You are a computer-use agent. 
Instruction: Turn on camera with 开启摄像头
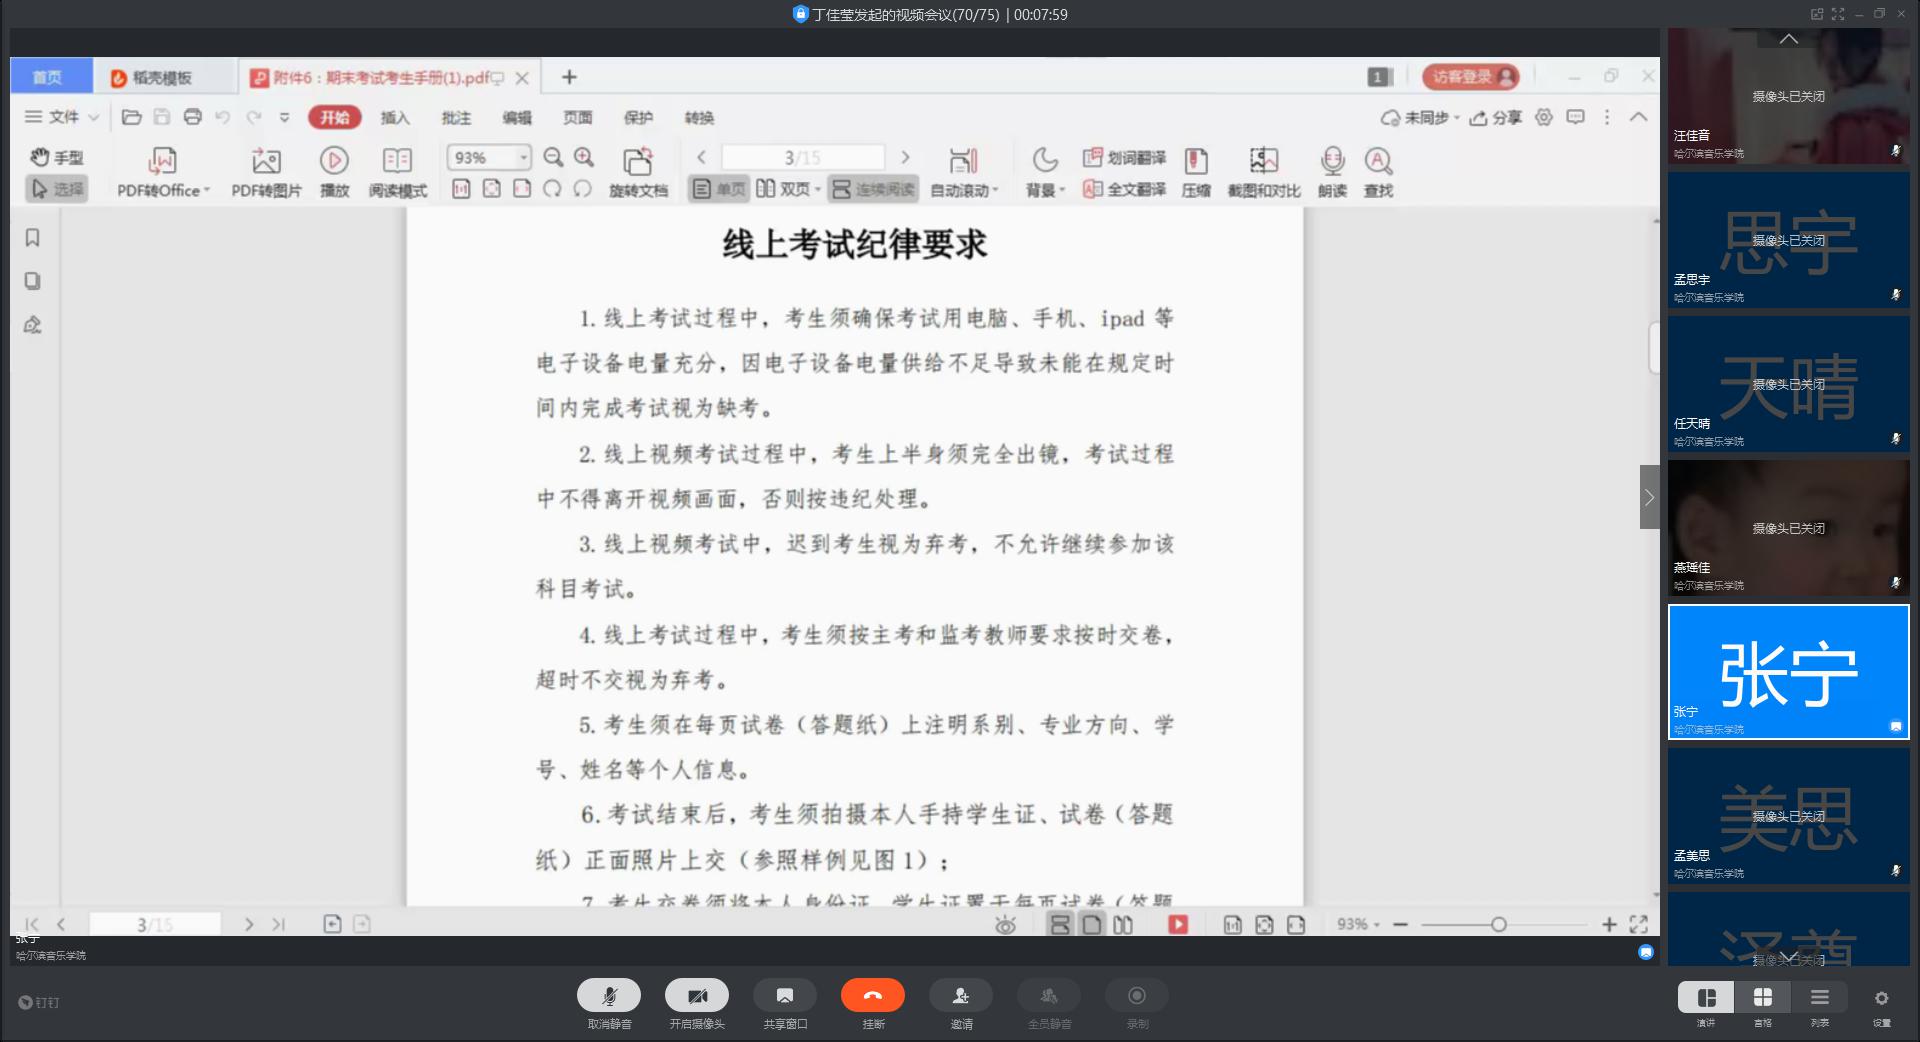click(x=696, y=996)
